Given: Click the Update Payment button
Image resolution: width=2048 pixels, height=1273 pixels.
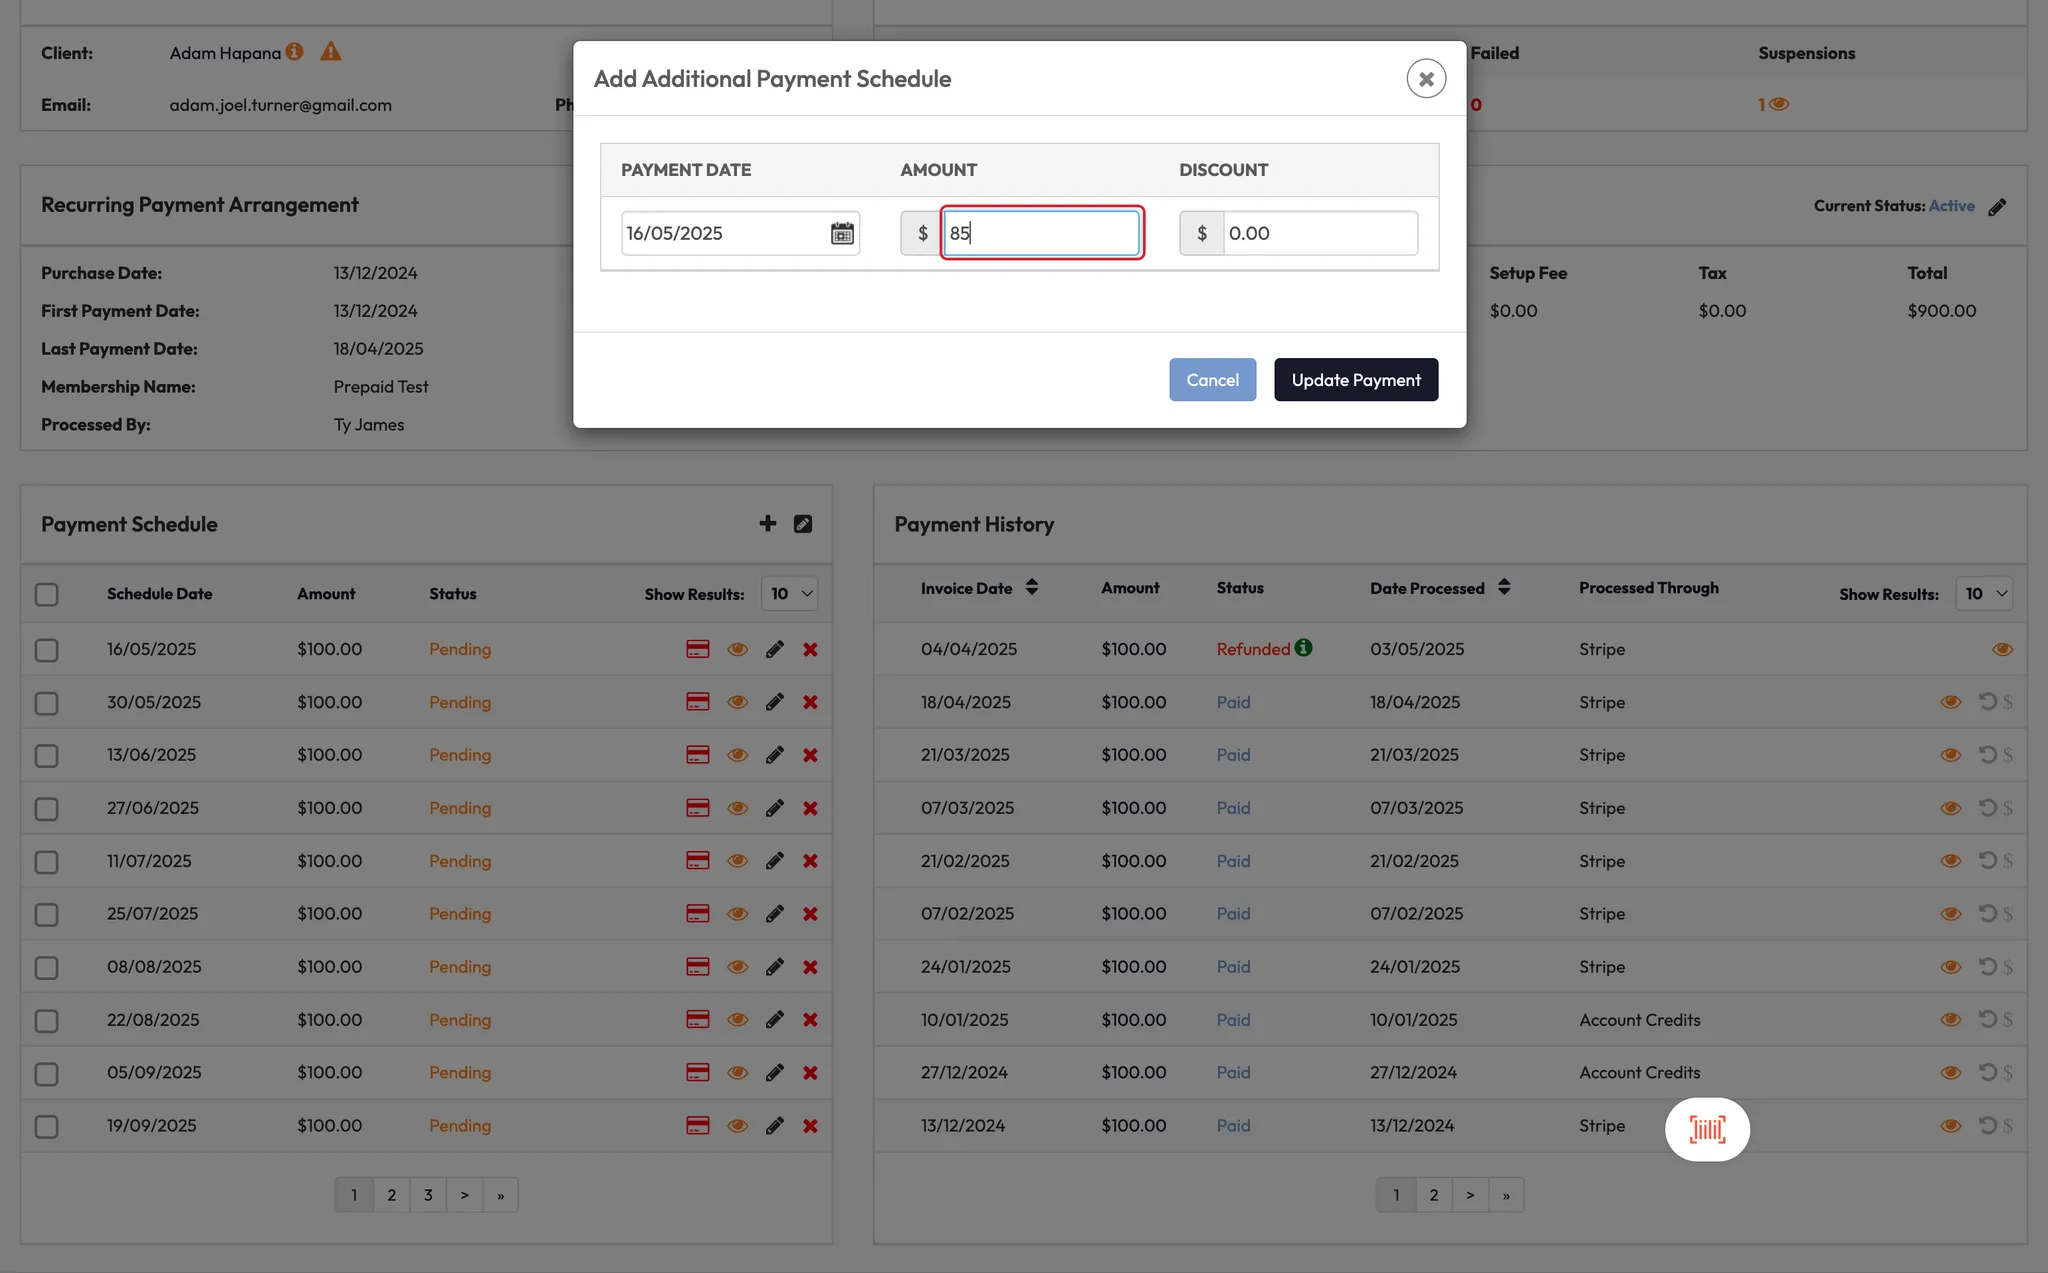Looking at the screenshot, I should click(1355, 380).
